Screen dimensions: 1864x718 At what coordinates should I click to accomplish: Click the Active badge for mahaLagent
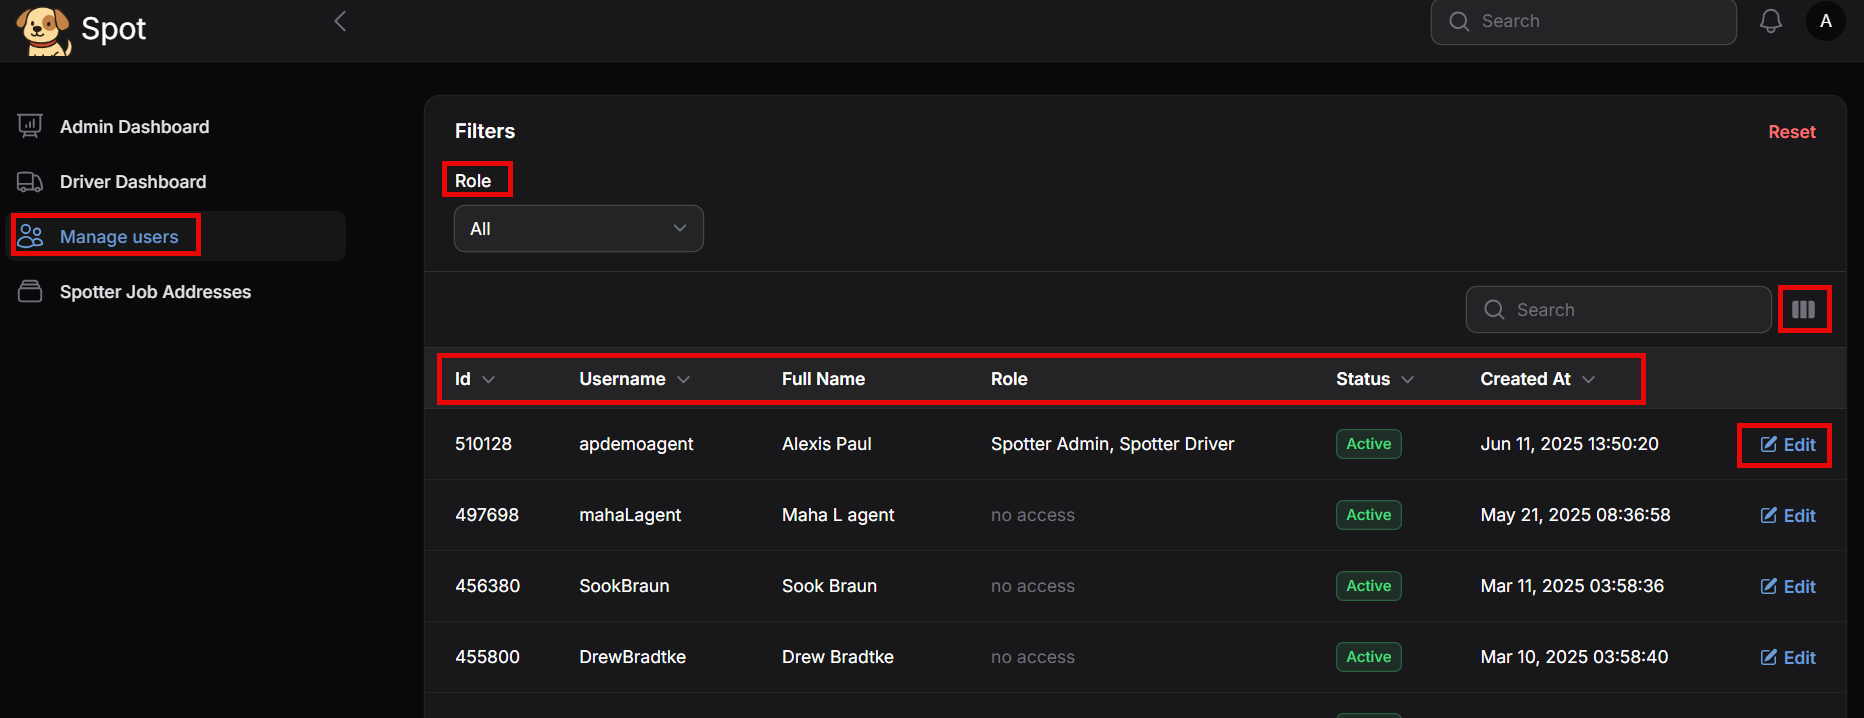coord(1369,515)
